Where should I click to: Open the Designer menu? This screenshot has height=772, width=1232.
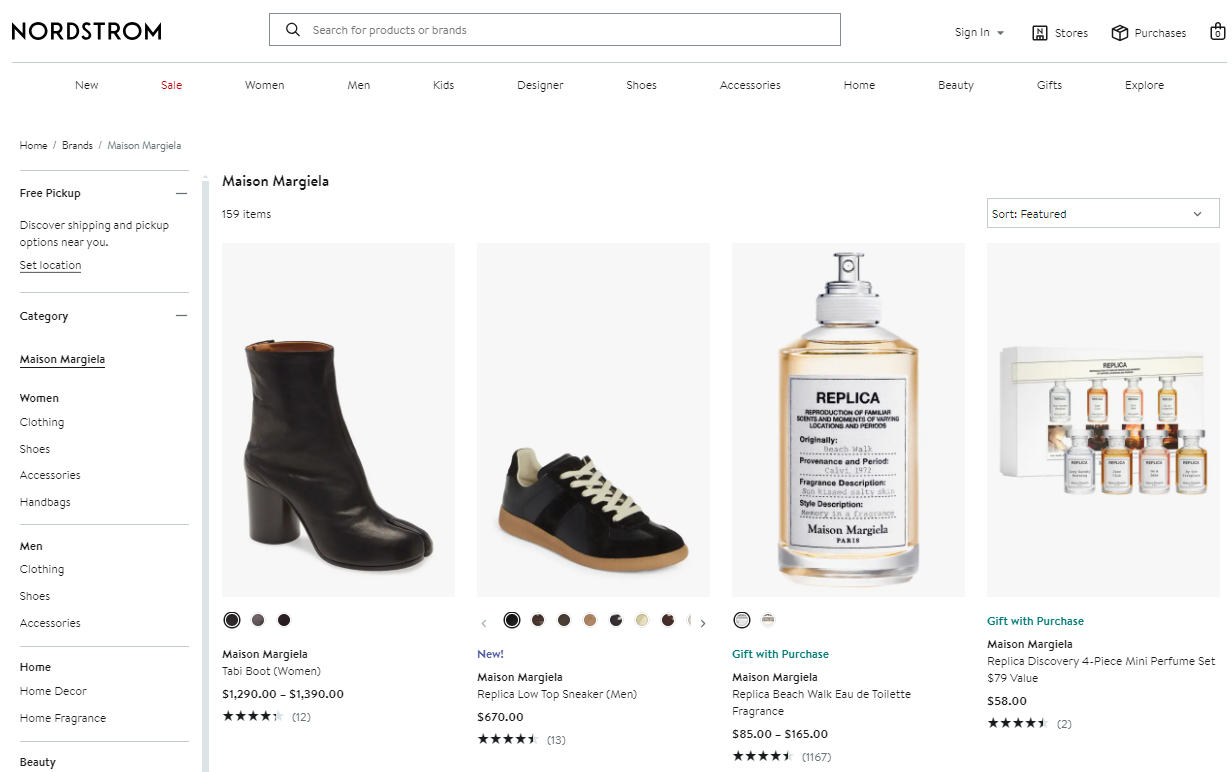[x=540, y=85]
